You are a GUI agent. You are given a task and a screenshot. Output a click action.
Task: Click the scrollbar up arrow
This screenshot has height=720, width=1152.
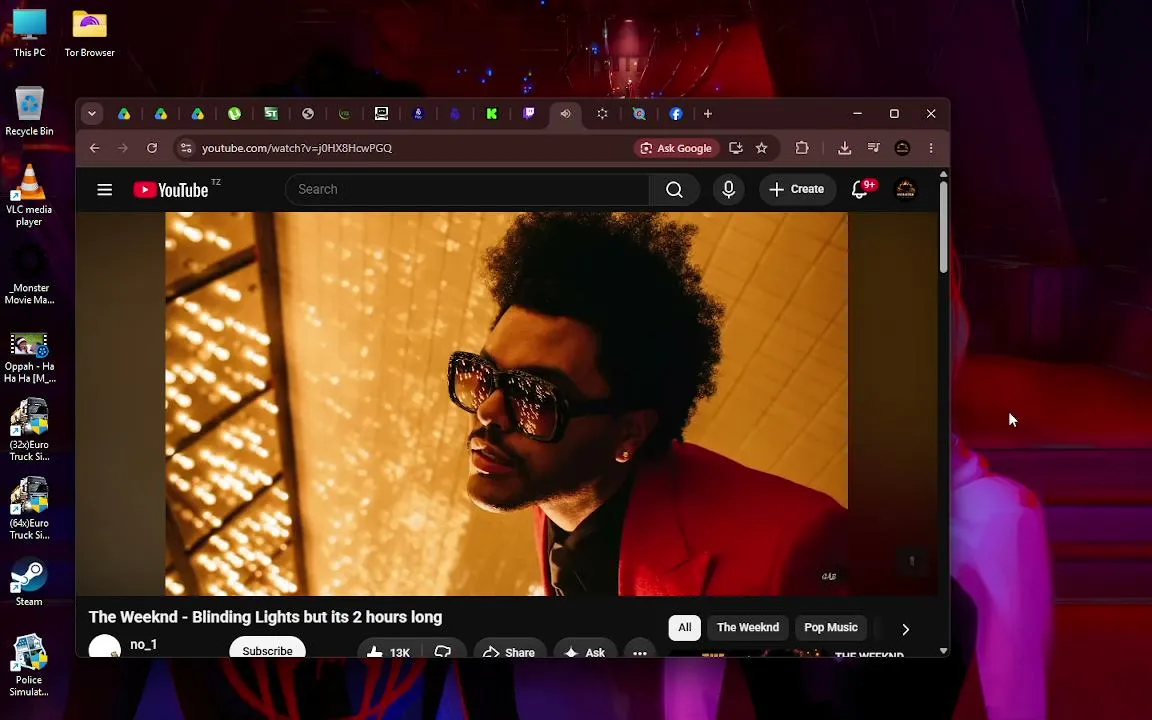[x=943, y=174]
